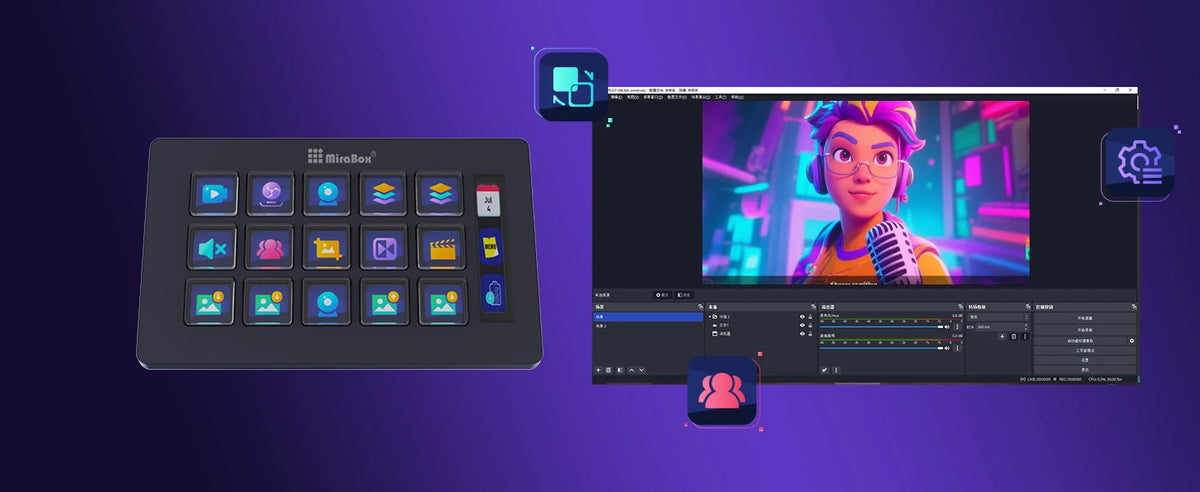Toggle lock on the browser source
Image resolution: width=1200 pixels, height=492 pixels.
pyautogui.click(x=810, y=334)
